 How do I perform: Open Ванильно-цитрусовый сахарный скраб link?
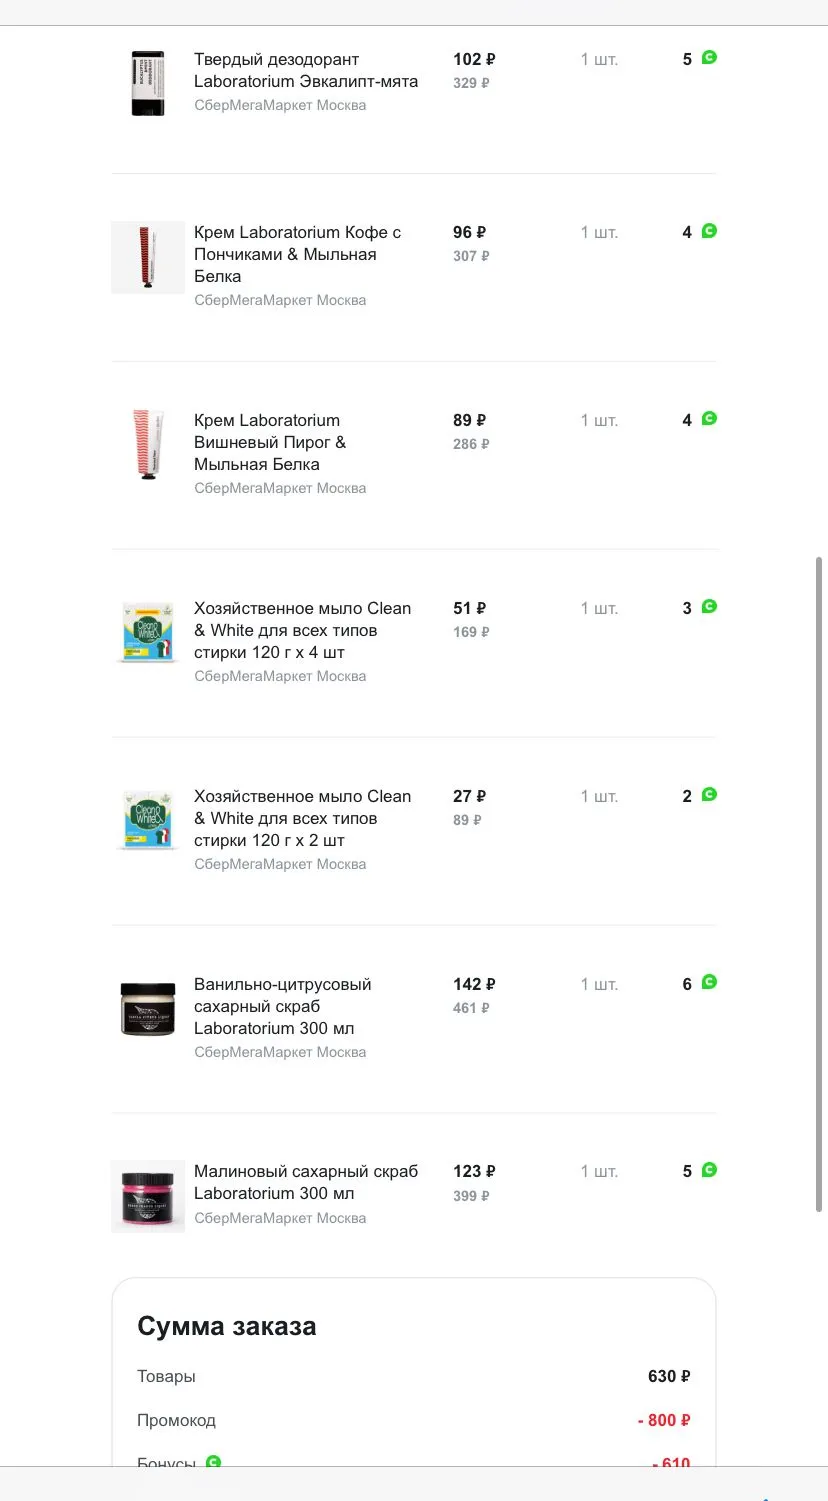283,1006
